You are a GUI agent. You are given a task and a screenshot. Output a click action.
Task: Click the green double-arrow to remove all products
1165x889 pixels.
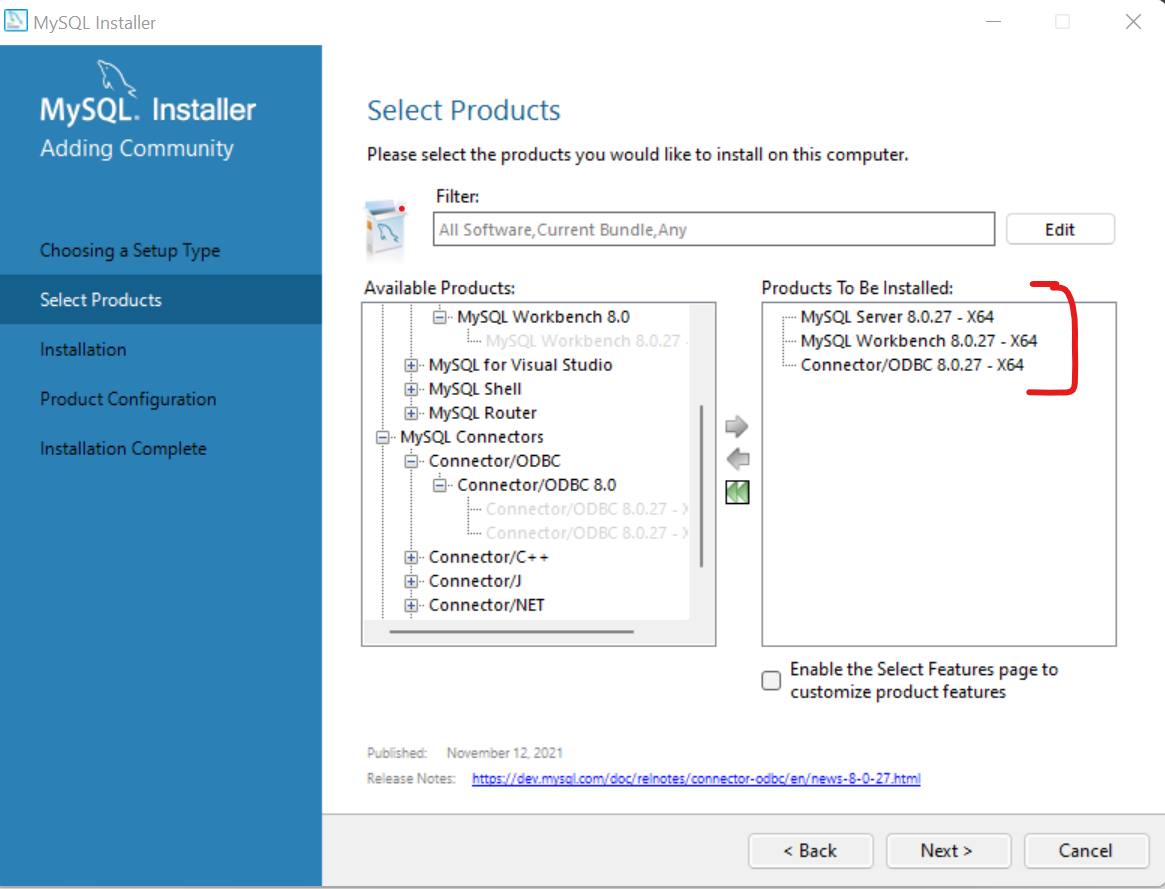[737, 491]
